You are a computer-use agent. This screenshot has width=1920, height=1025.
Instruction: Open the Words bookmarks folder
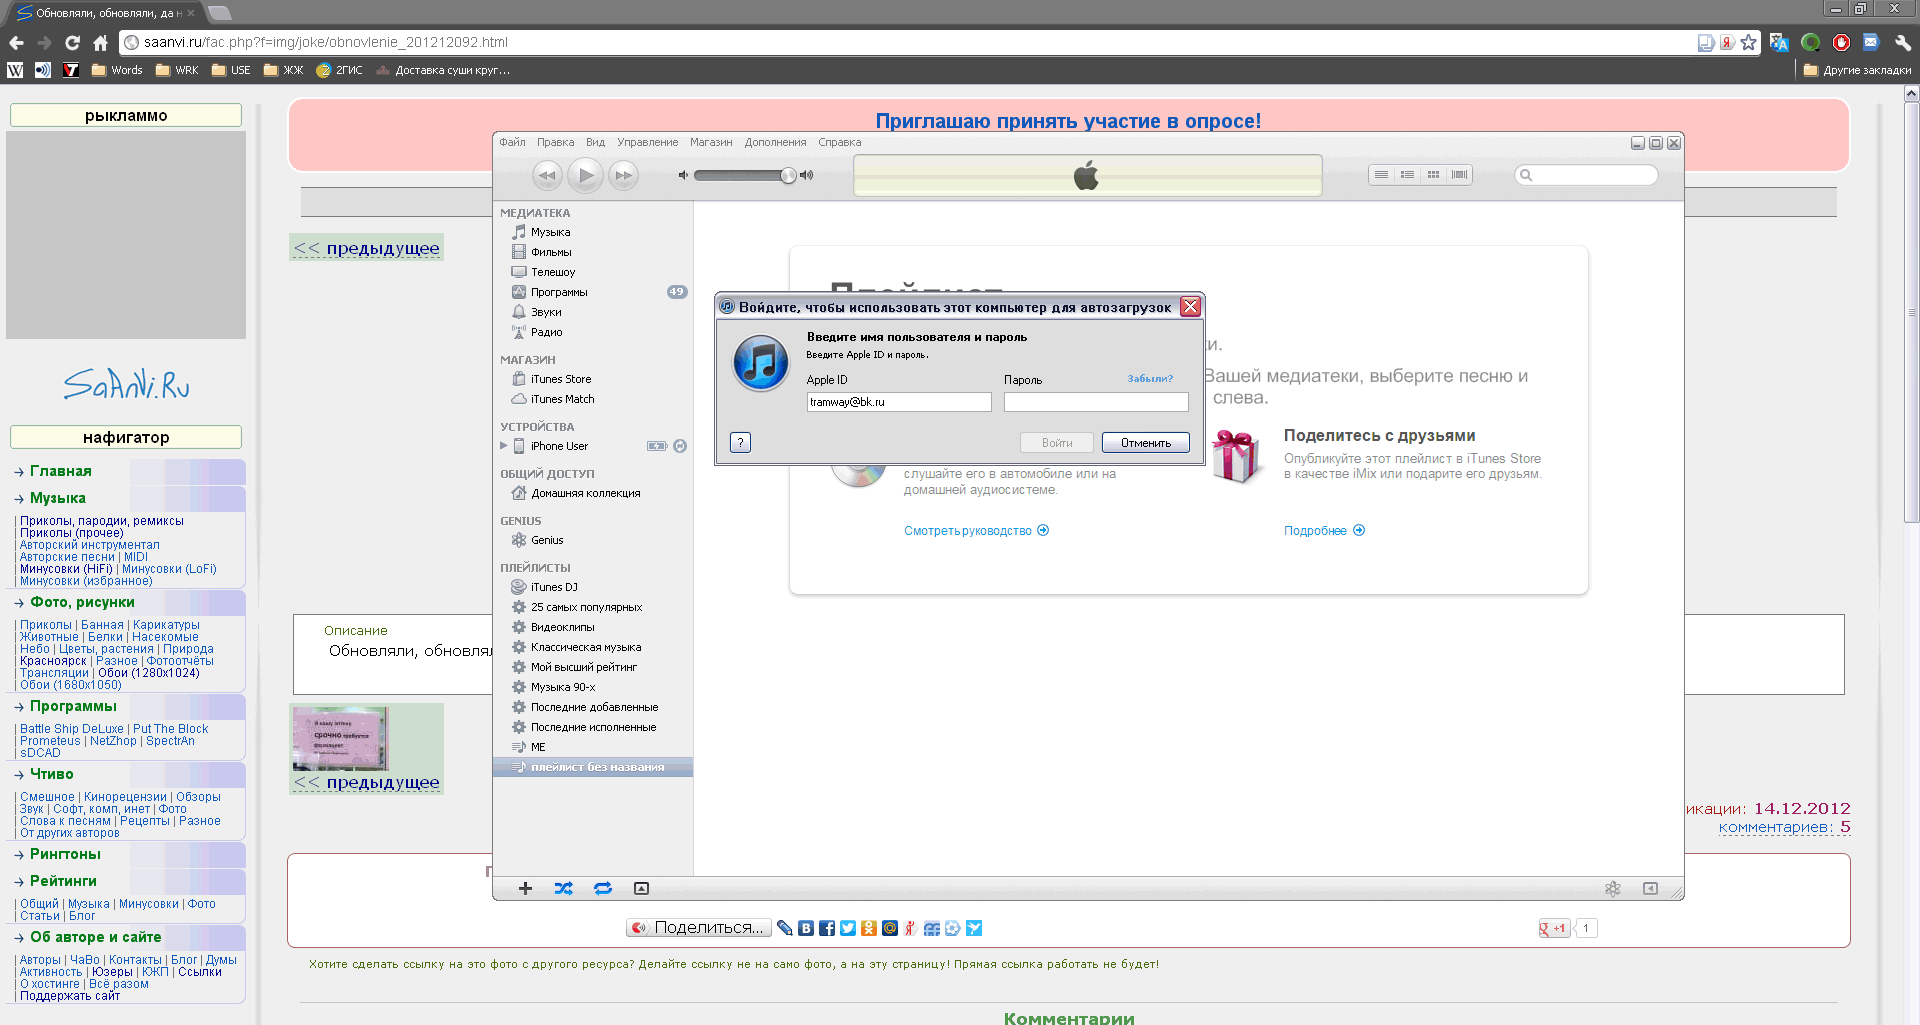117,70
